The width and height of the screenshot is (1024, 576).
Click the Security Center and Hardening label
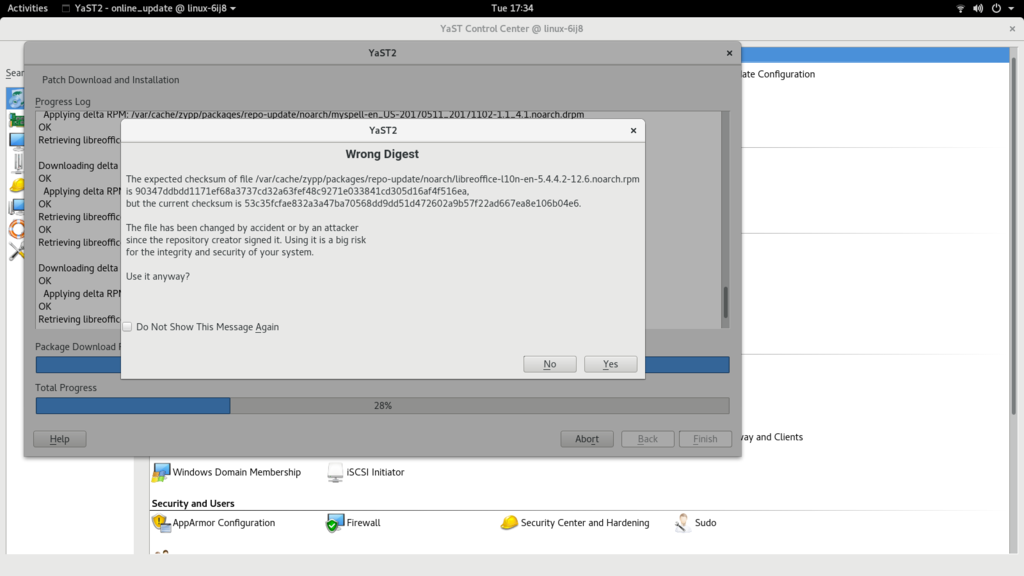[x=584, y=522]
